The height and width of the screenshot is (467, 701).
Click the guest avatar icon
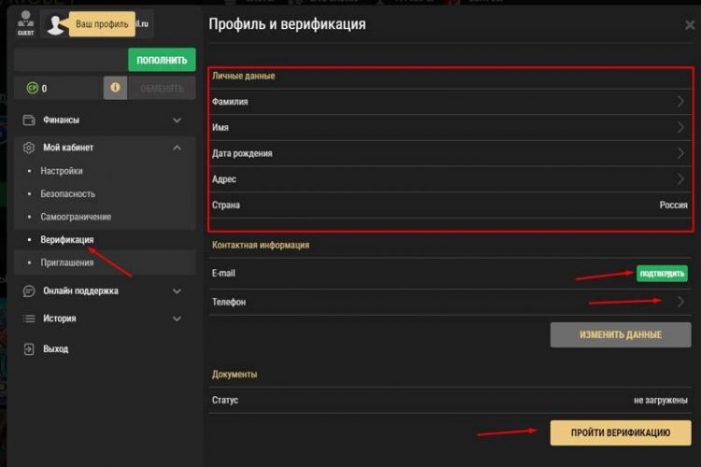25,23
